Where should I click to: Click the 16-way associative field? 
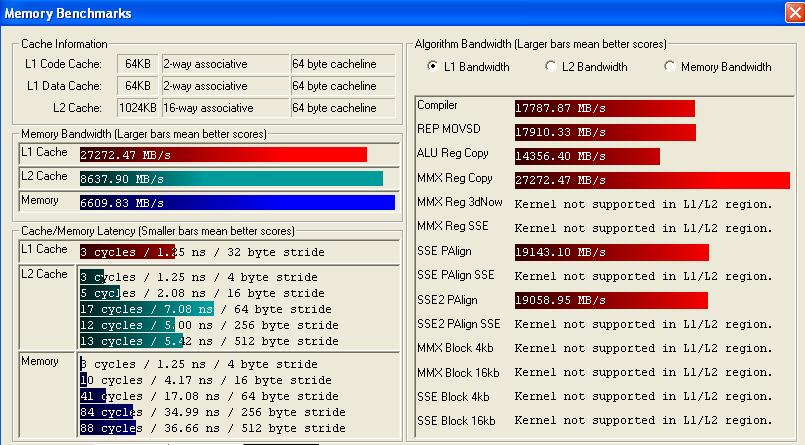coord(225,108)
